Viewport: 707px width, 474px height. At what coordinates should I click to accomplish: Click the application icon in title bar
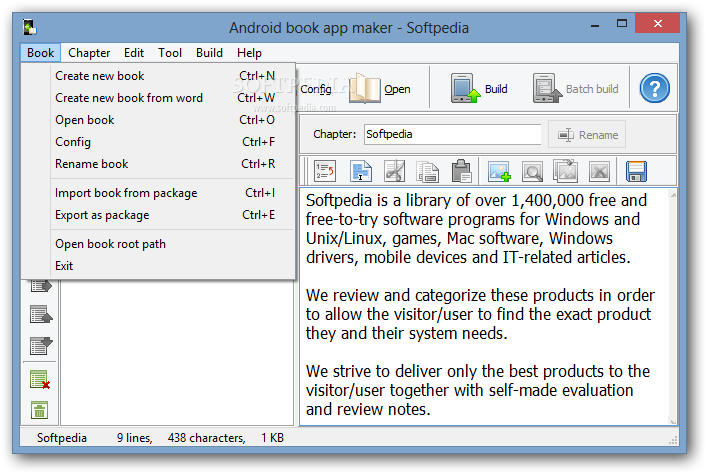[29, 27]
